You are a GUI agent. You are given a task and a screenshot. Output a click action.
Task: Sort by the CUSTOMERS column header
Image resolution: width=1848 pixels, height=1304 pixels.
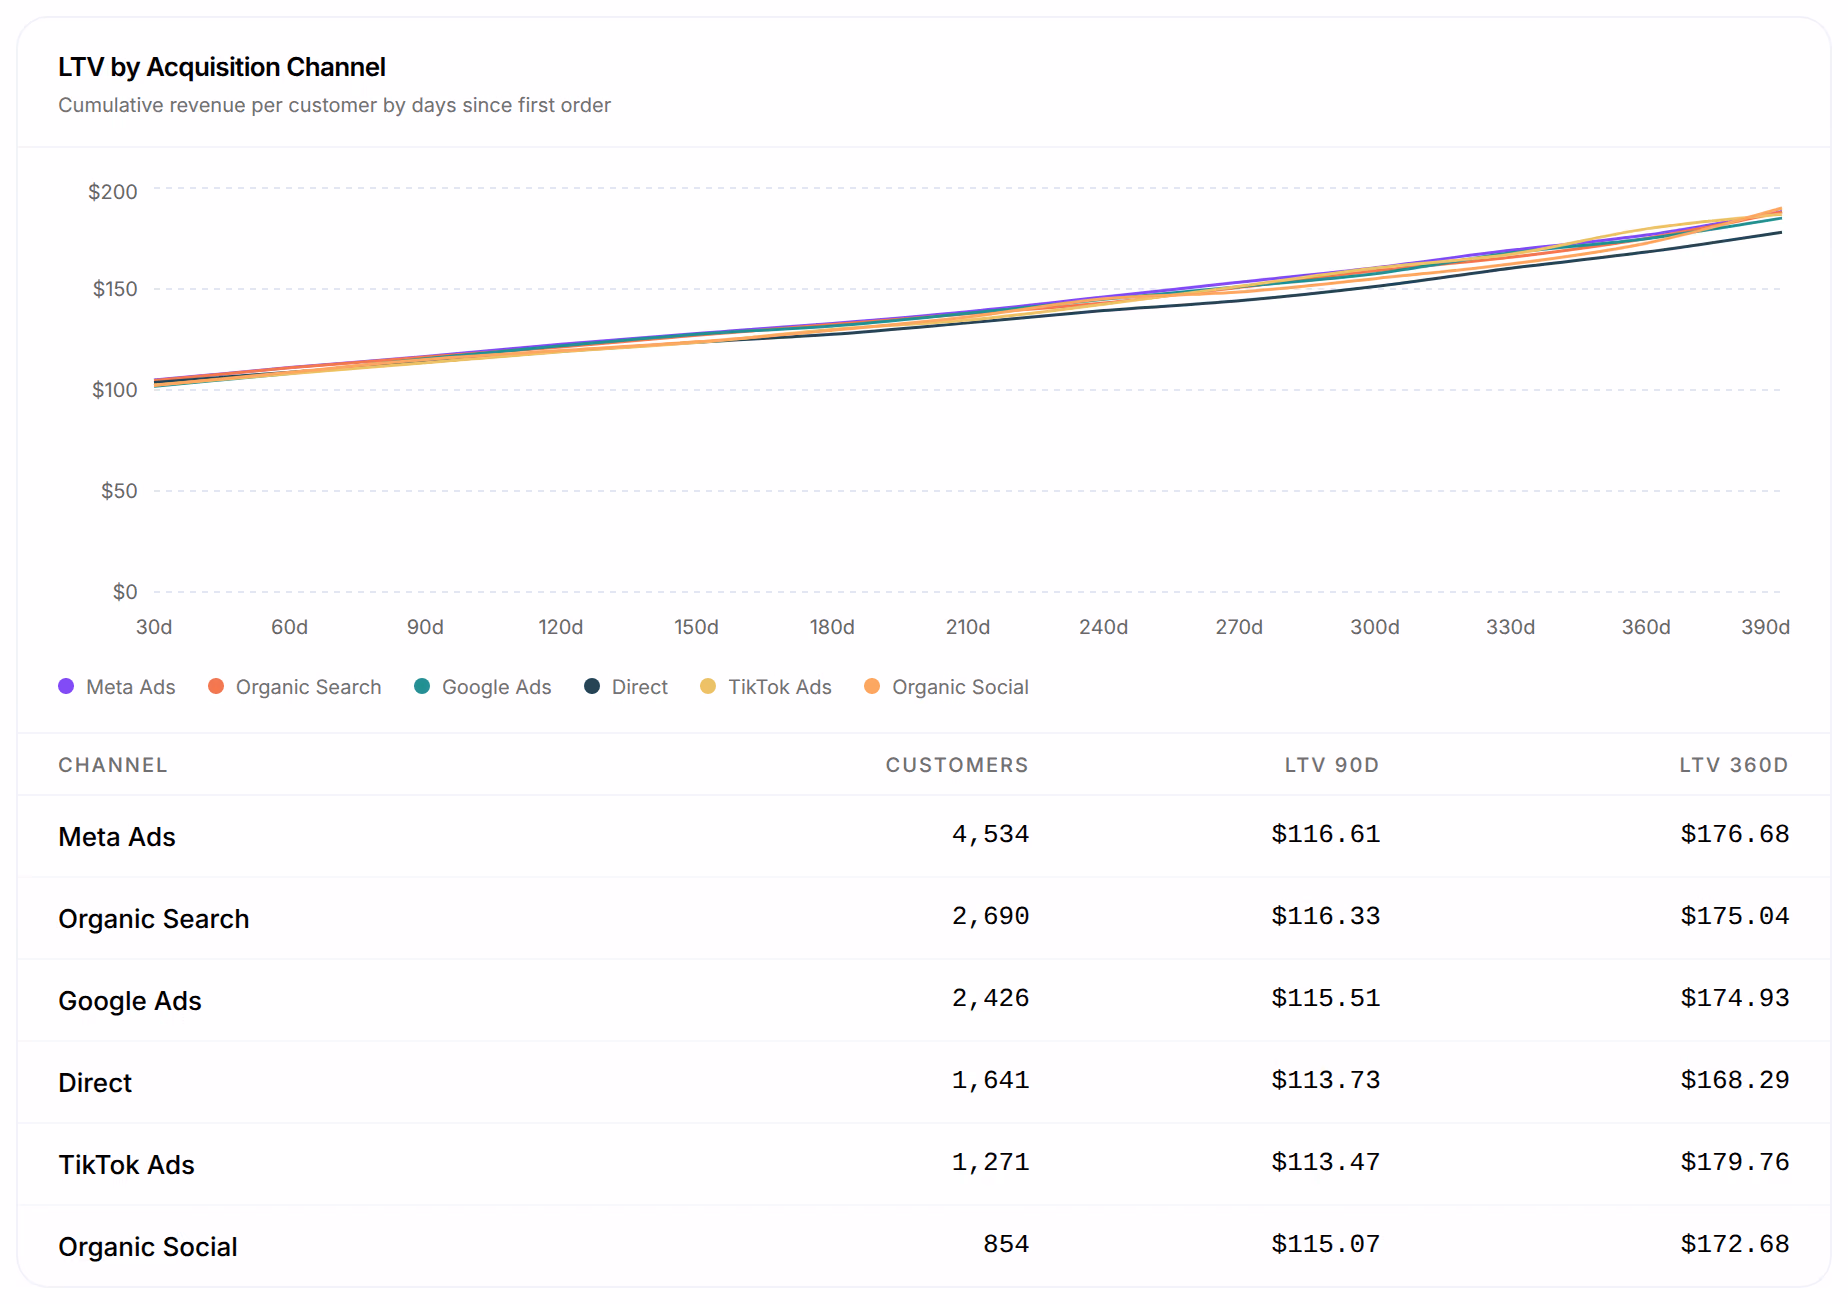pyautogui.click(x=957, y=765)
